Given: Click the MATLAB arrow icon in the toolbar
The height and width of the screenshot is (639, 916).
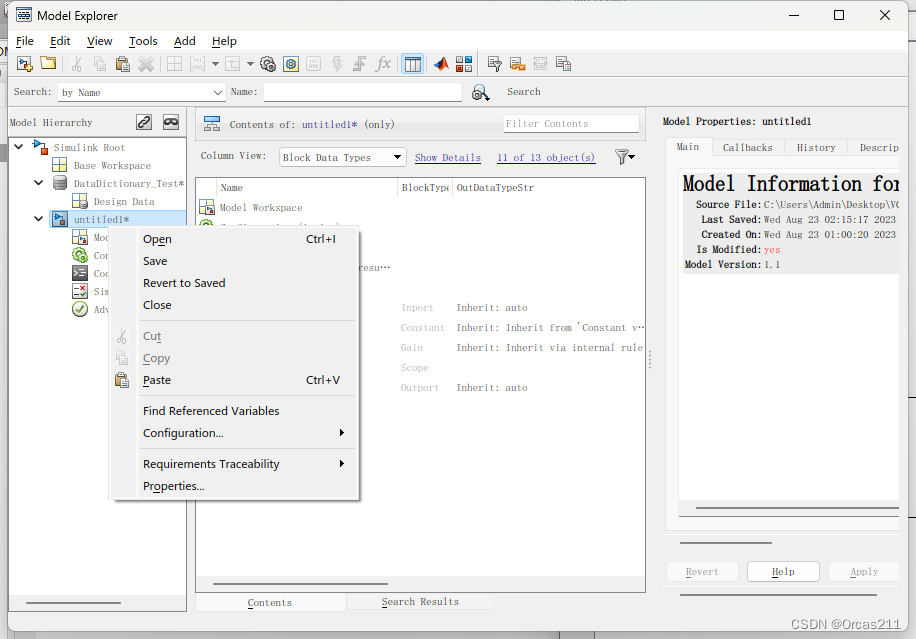Looking at the screenshot, I should point(440,63).
